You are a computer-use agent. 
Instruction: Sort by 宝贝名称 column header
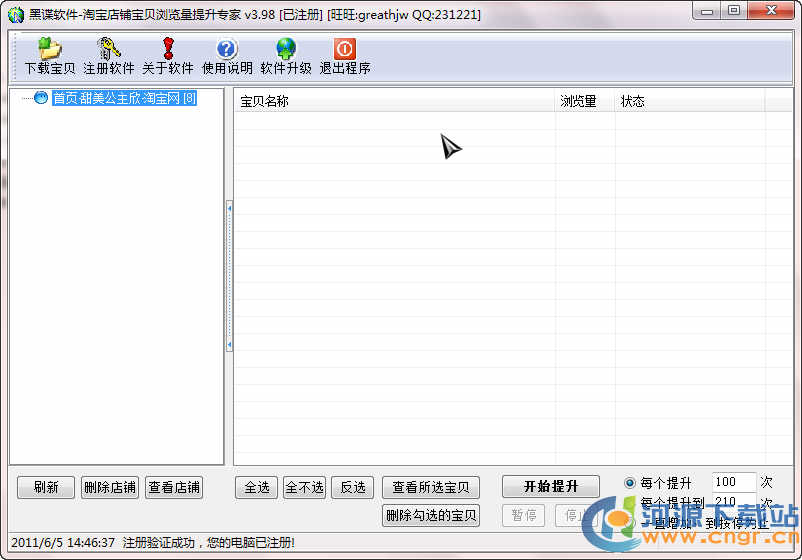394,101
